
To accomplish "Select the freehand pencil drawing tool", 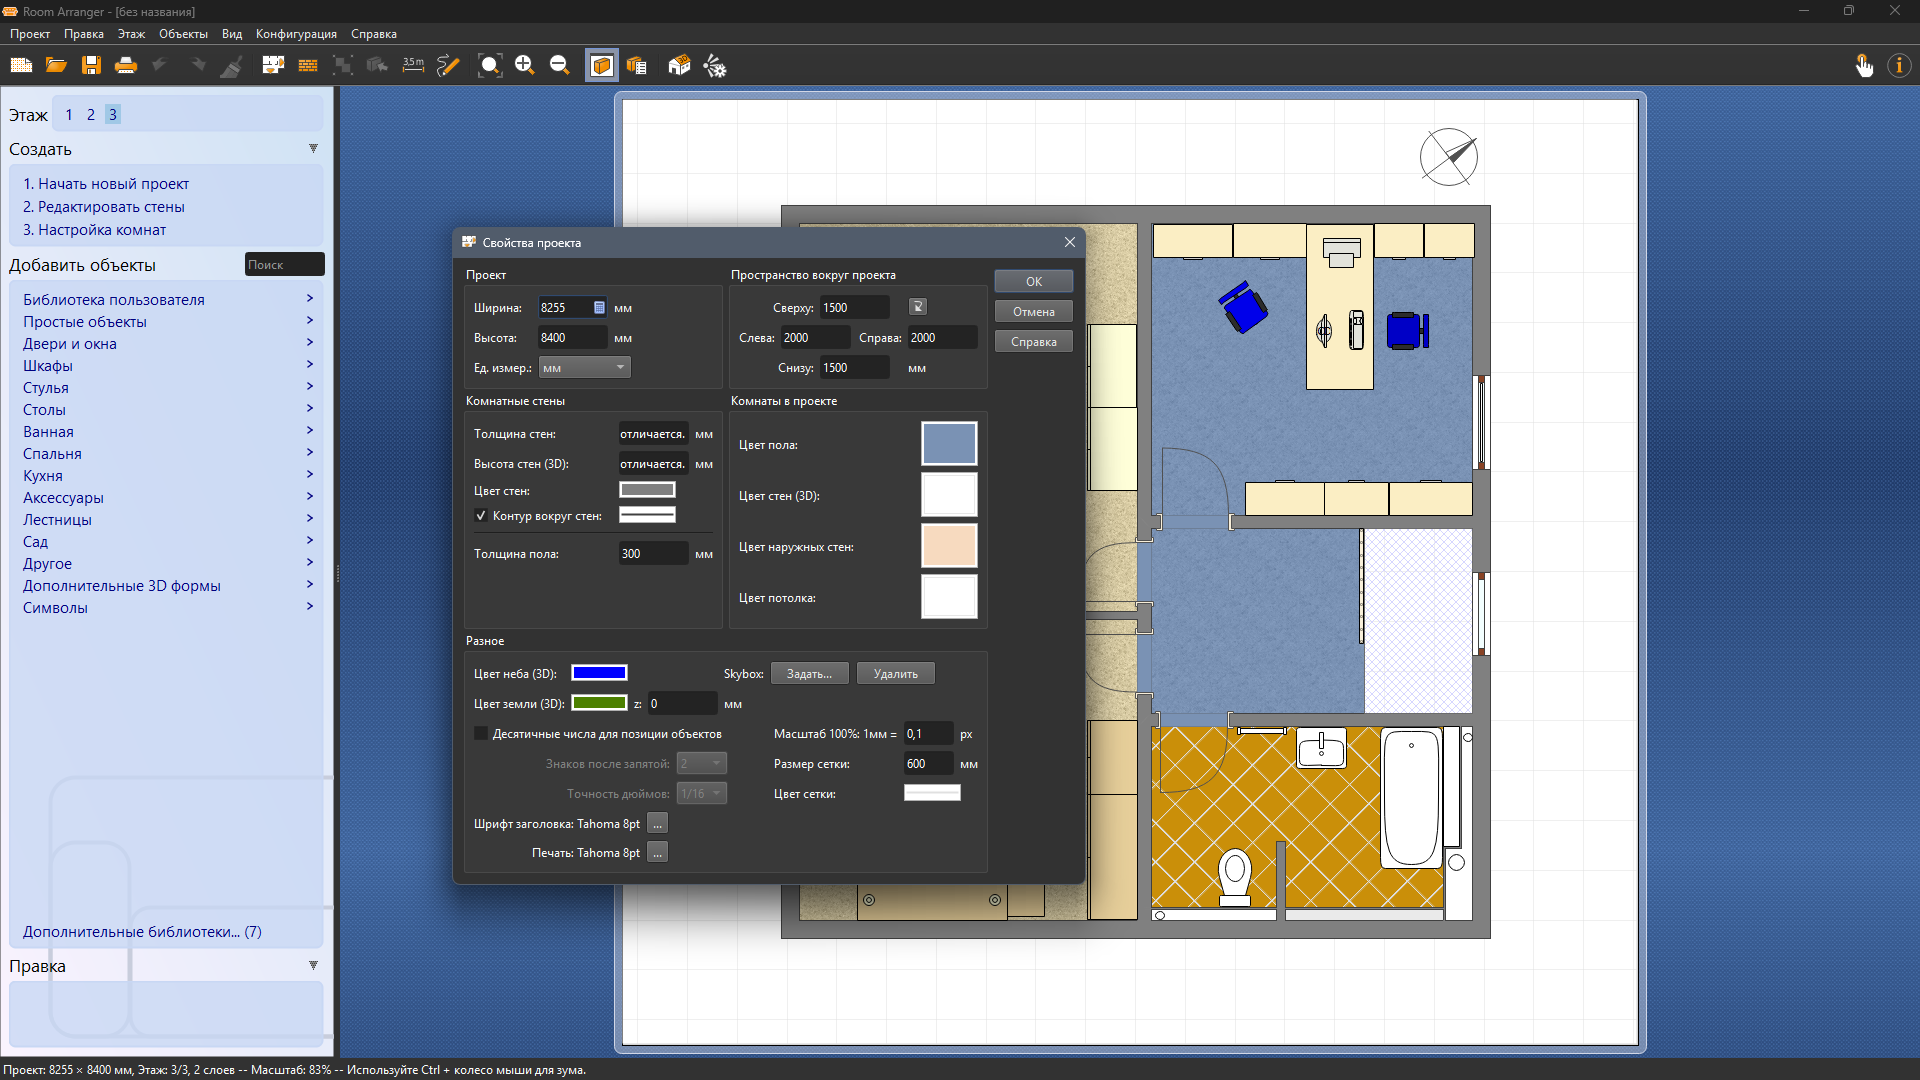I will [448, 66].
